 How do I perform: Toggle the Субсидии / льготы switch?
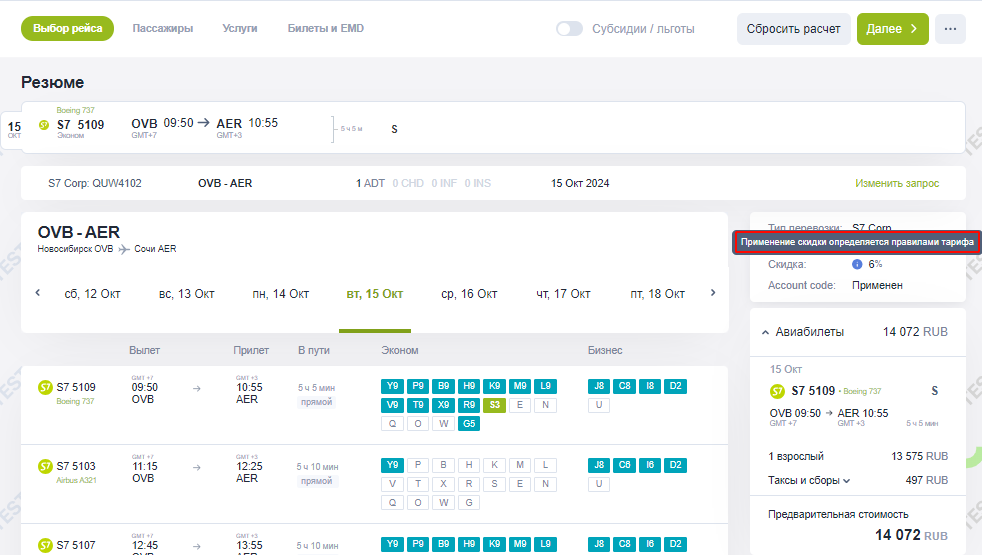(569, 29)
